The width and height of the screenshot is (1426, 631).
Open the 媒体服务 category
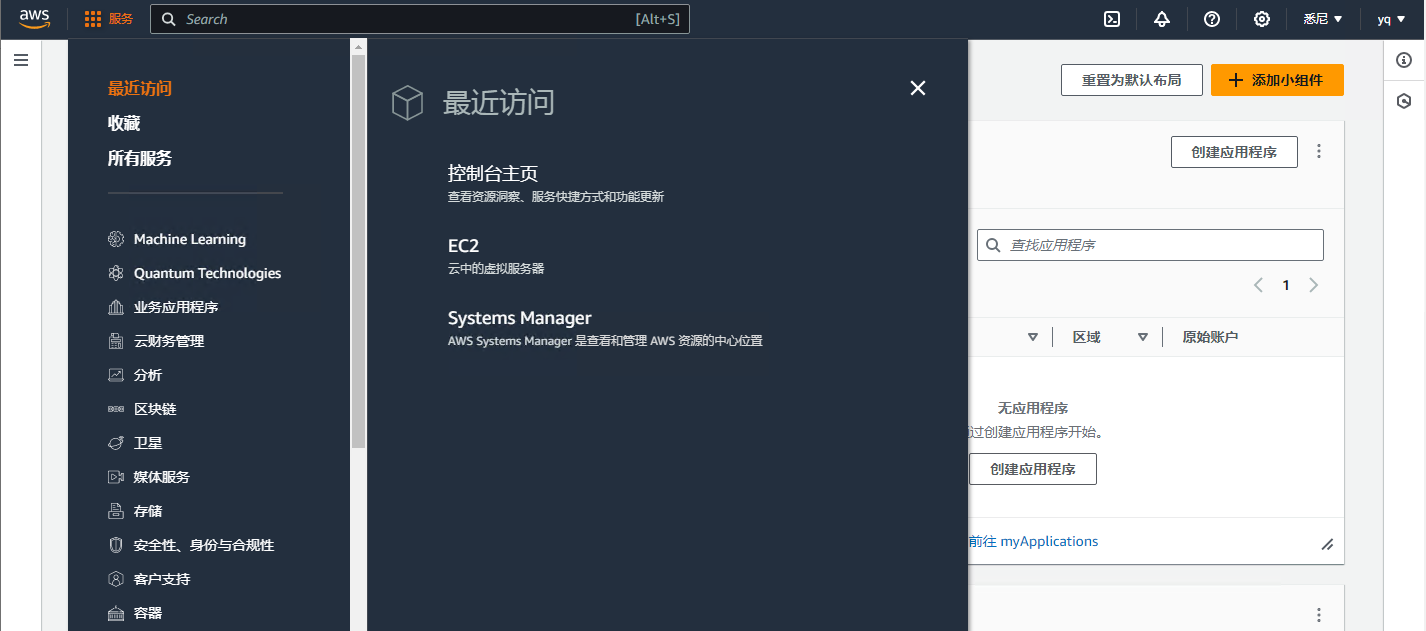coord(162,477)
